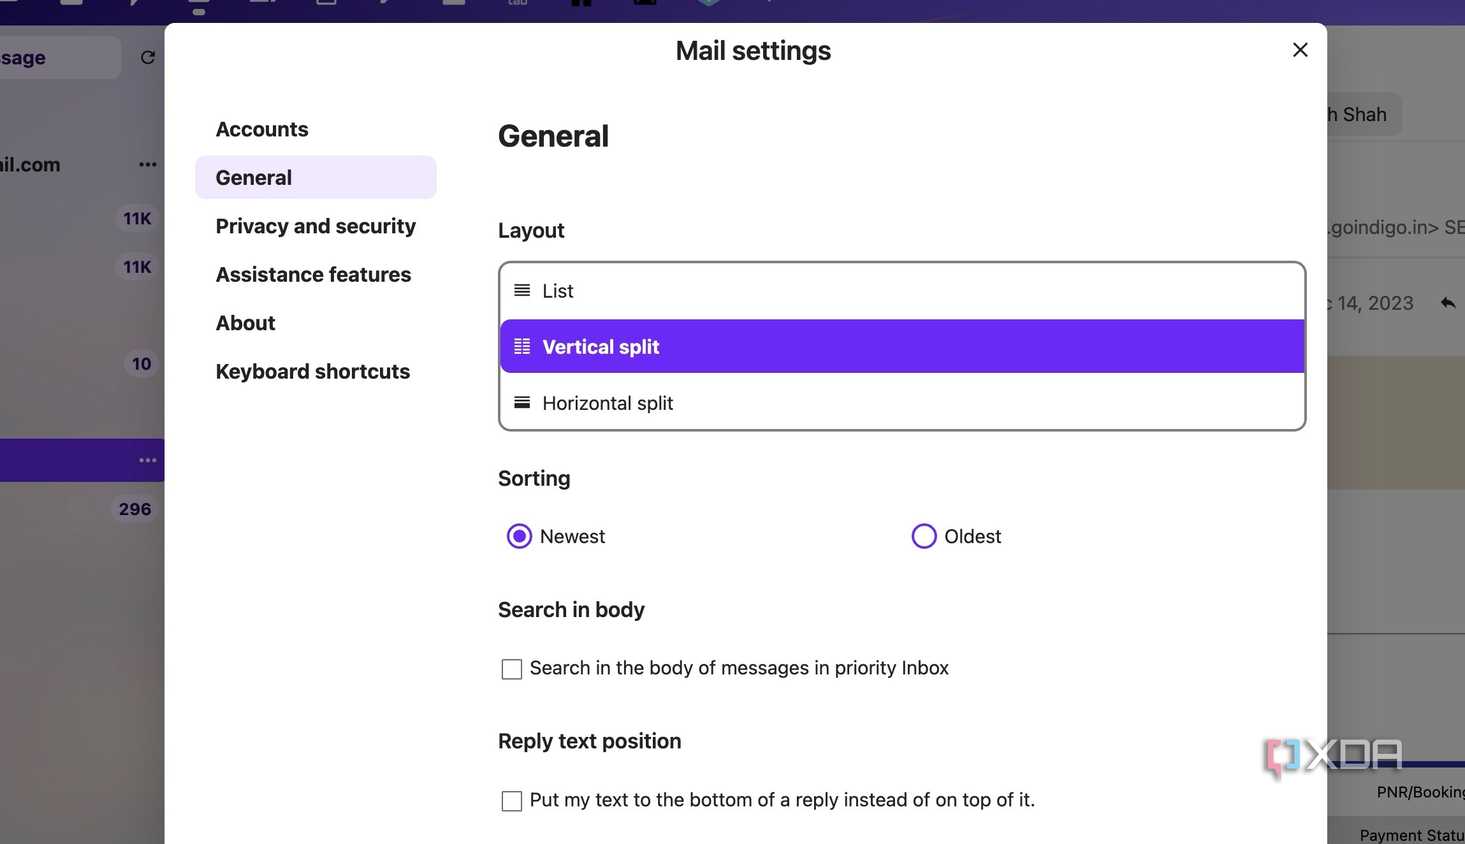Enable search in body of messages checkbox
This screenshot has width=1465, height=844.
click(512, 669)
